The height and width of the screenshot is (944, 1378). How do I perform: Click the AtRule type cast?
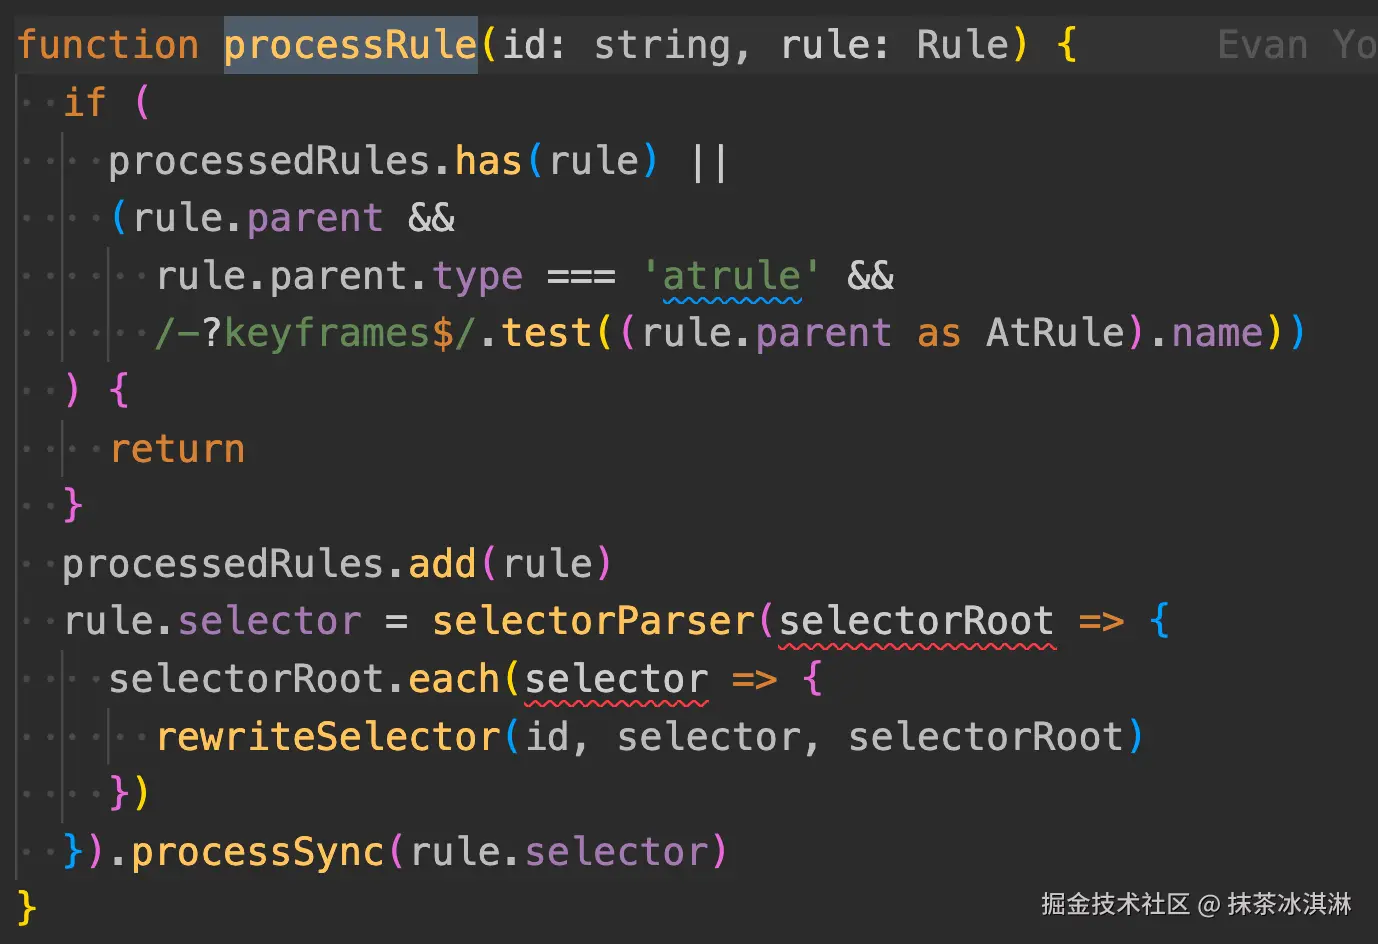(1056, 333)
